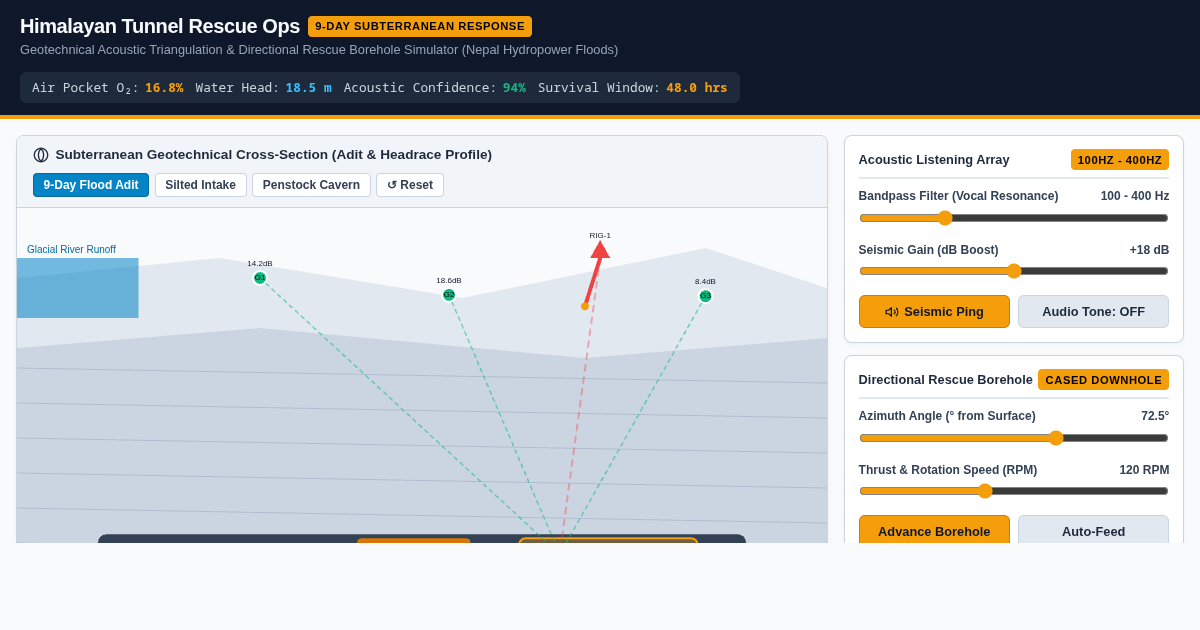Screen dimensions: 1200x630
Task: Click the G2 geophone sensor node
Action: click(x=449, y=295)
